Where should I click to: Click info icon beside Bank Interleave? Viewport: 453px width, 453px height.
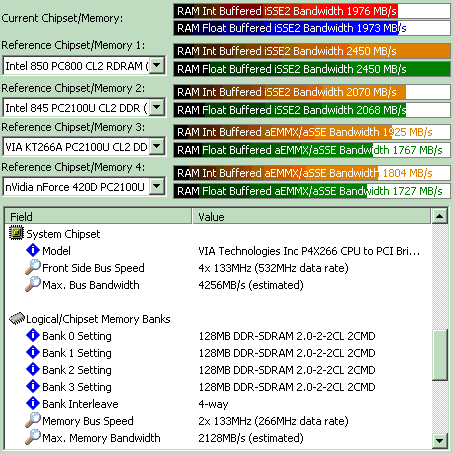click(33, 403)
